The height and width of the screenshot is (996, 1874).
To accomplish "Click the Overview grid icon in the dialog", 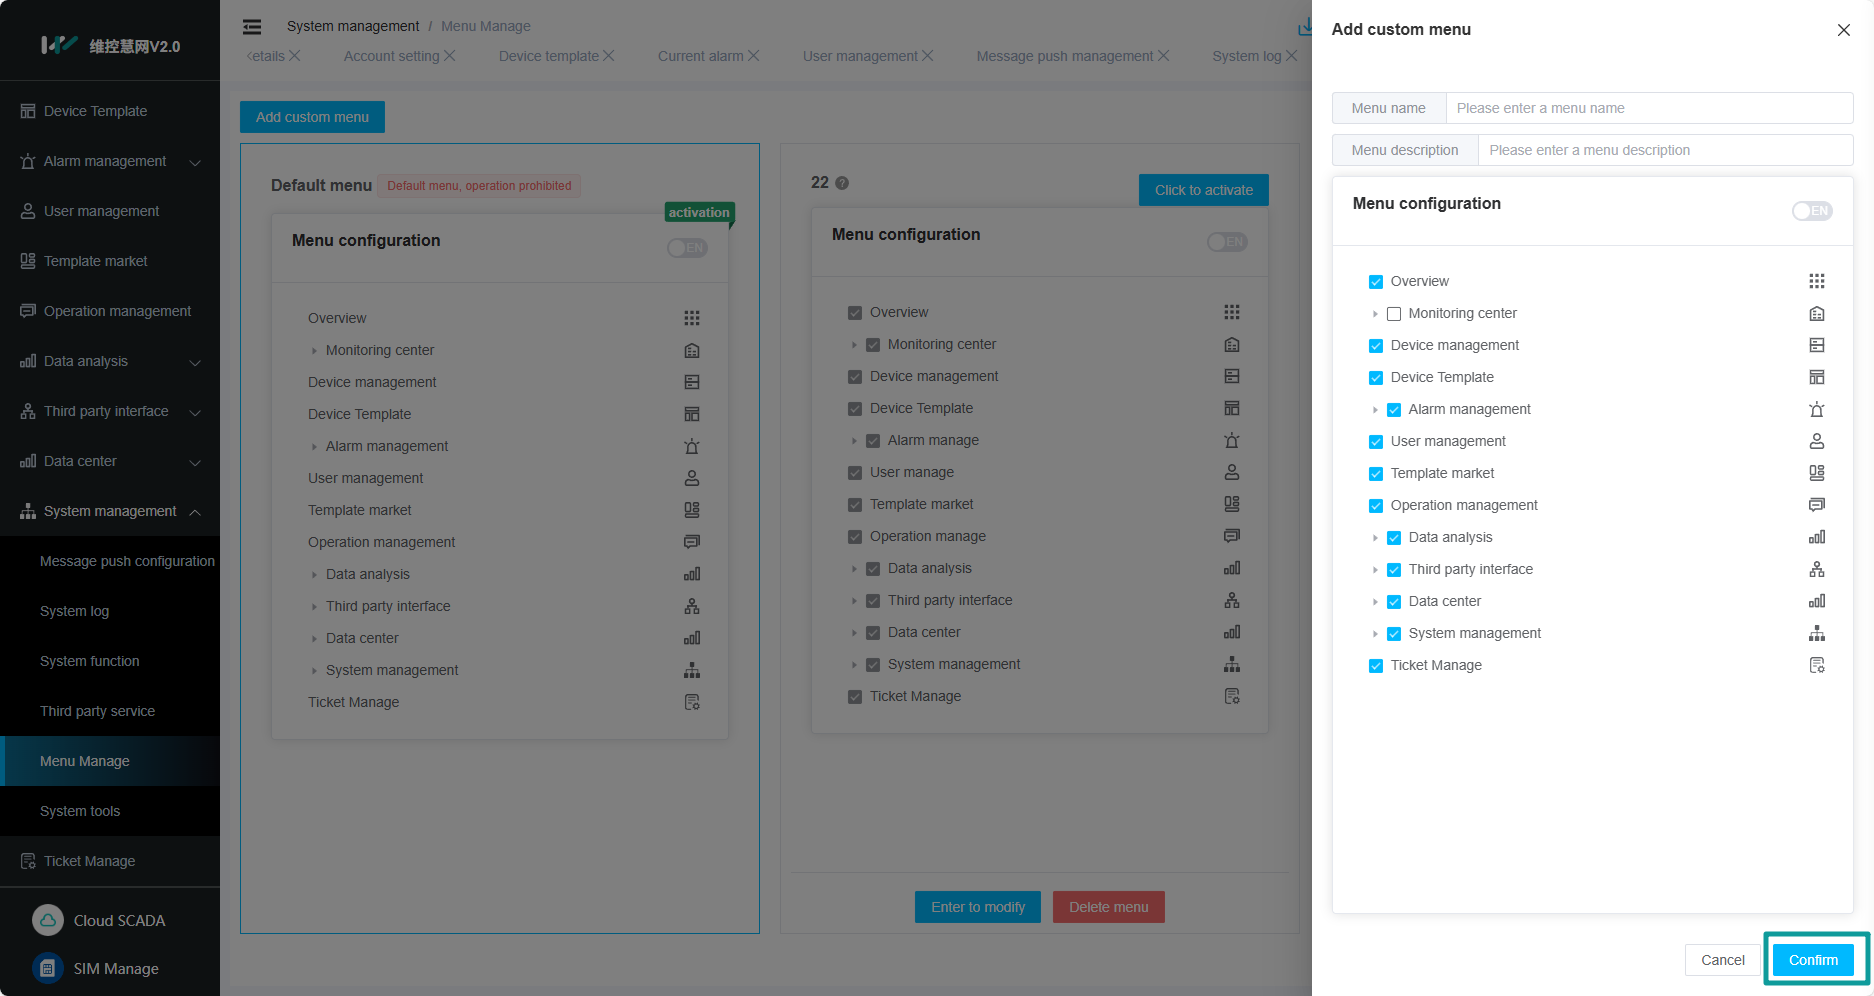I will 1816,281.
